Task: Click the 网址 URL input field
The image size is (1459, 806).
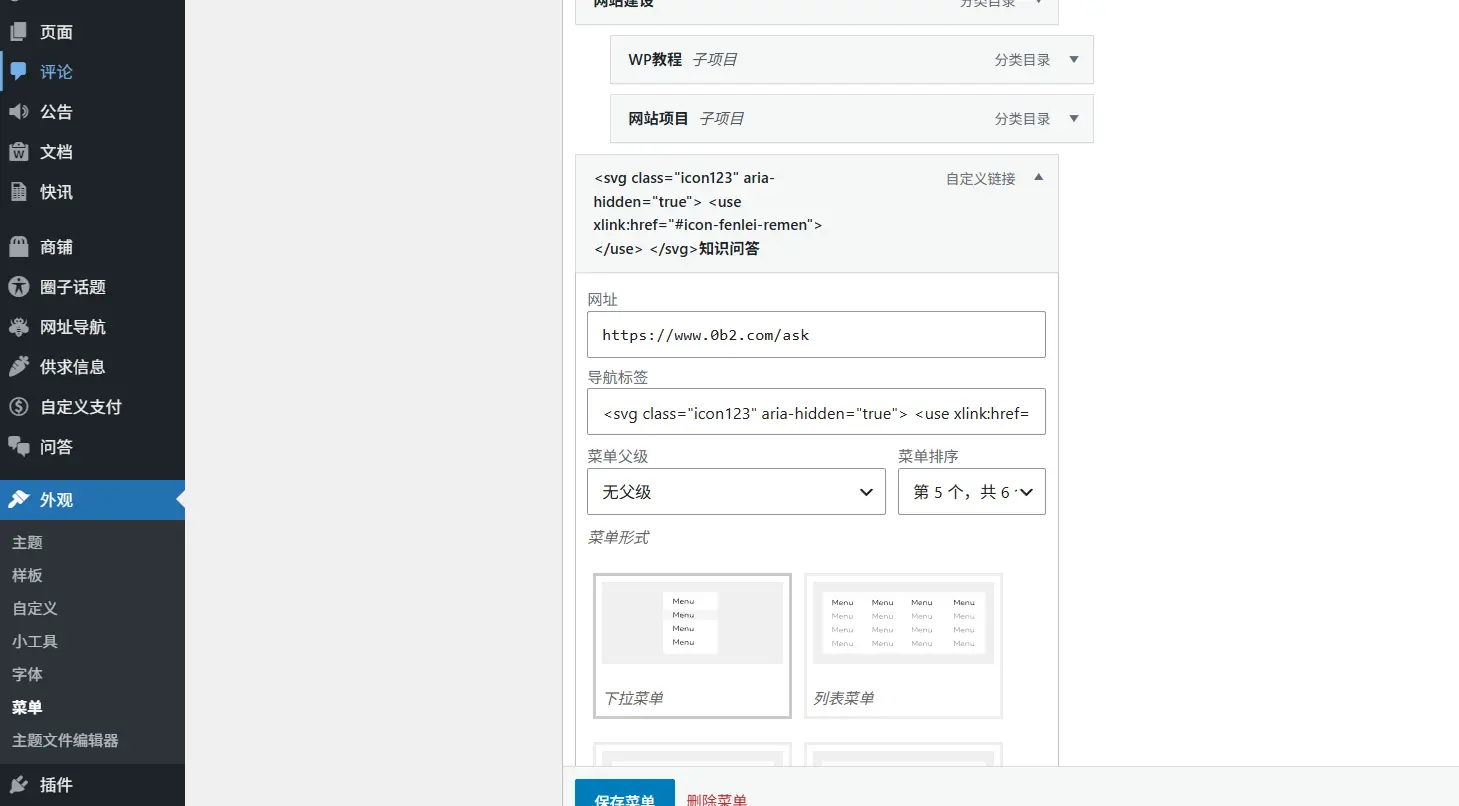Action: pos(816,335)
